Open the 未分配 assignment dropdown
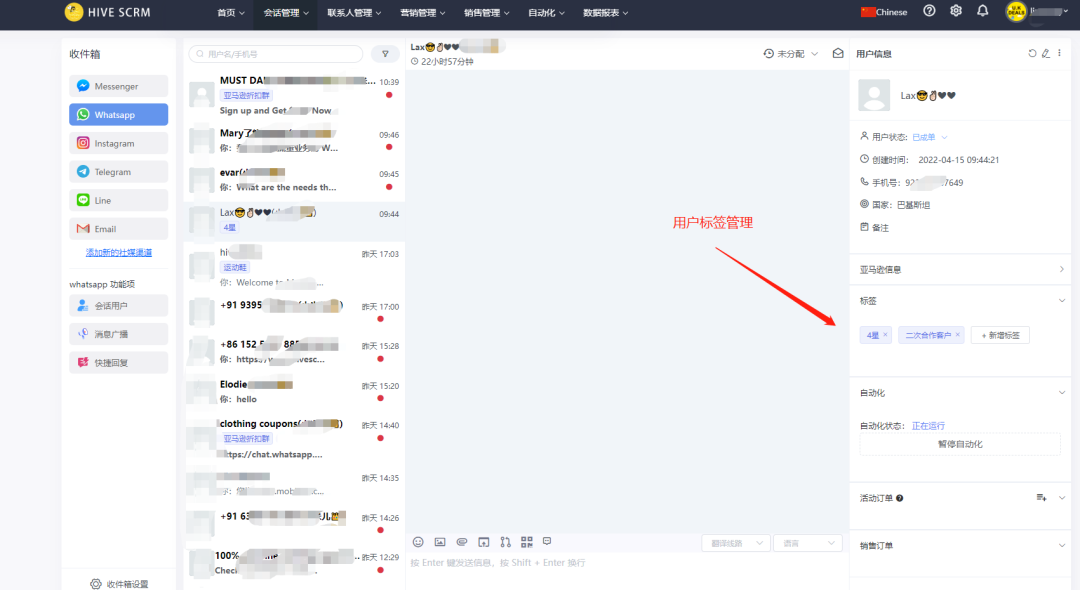This screenshot has width=1080, height=590. pos(789,52)
